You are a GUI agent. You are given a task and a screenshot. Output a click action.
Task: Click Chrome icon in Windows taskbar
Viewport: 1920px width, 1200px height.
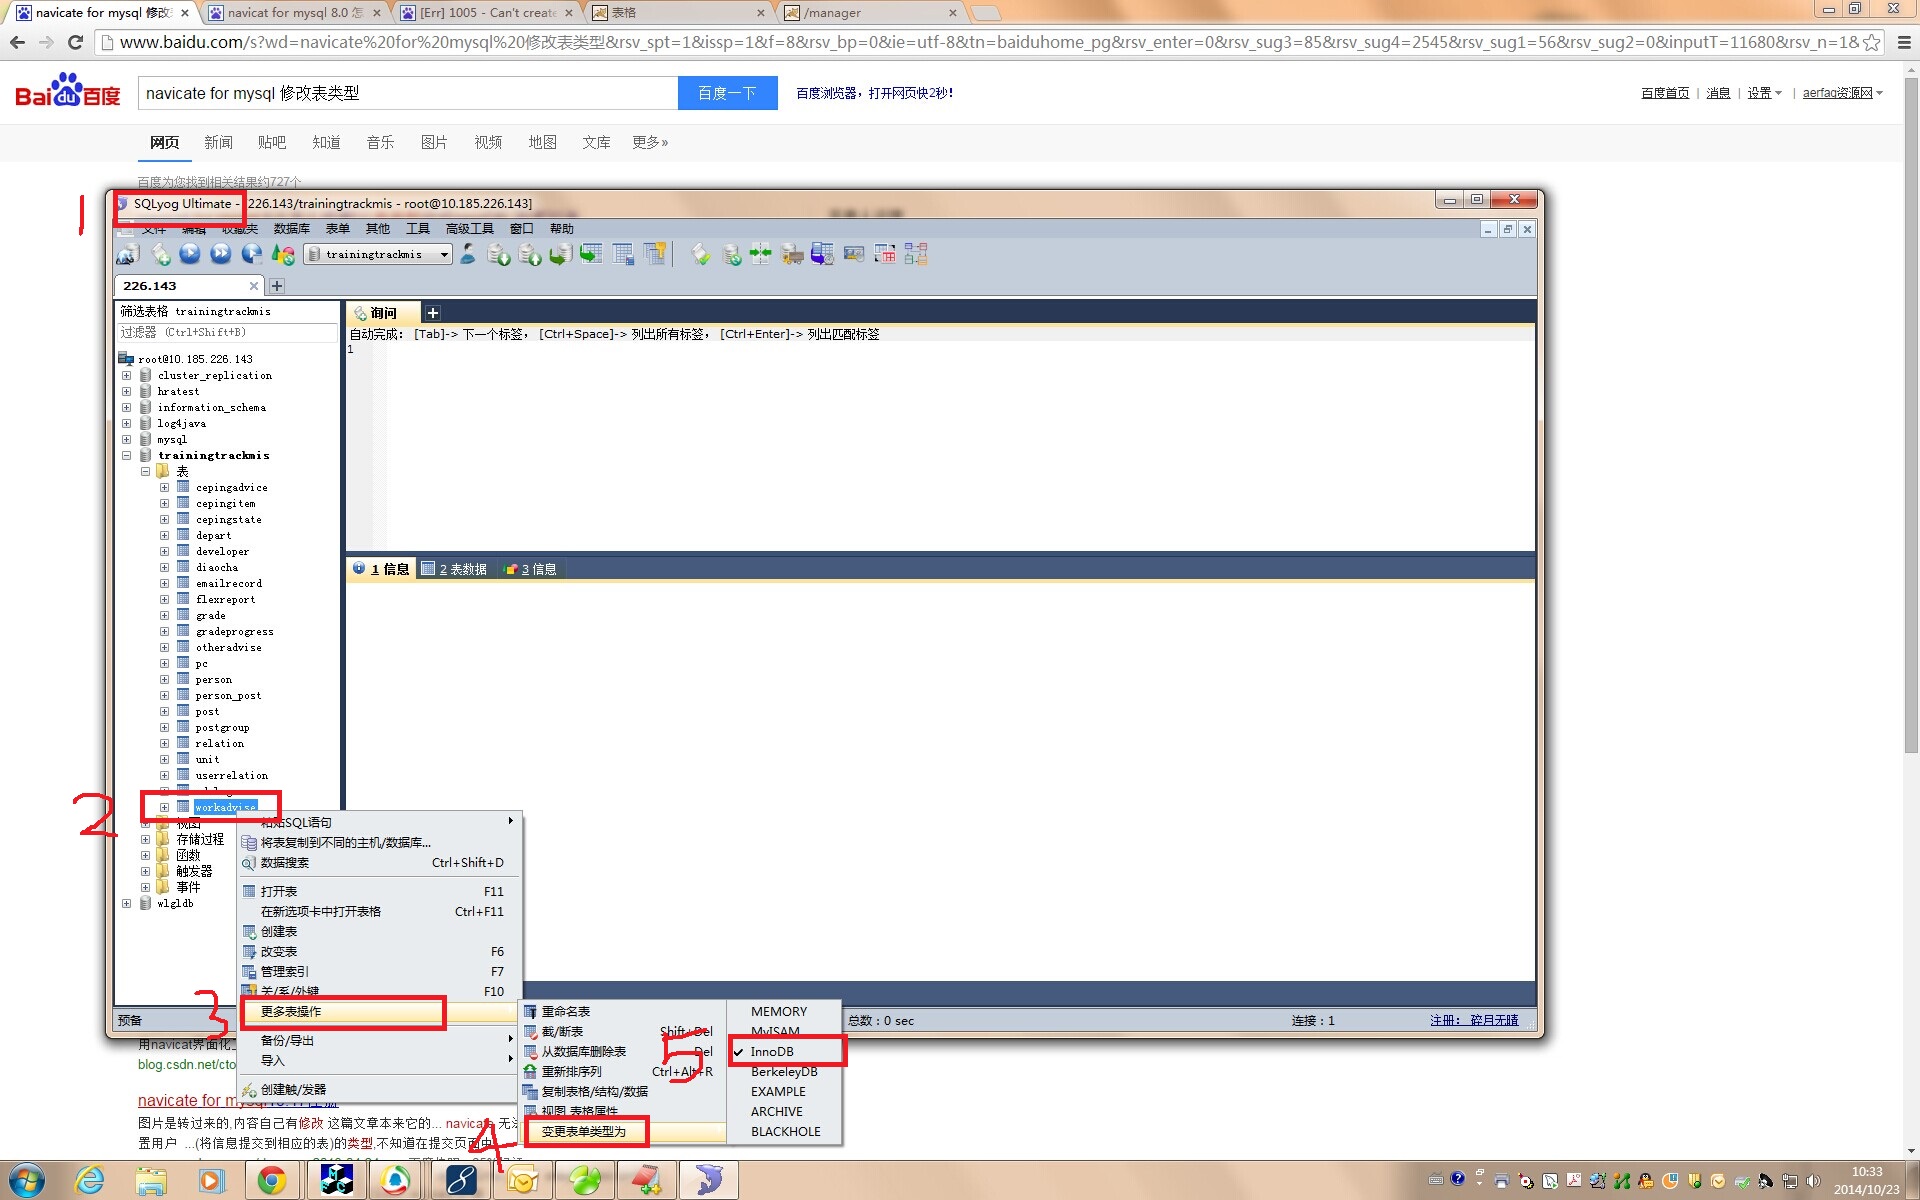pyautogui.click(x=270, y=1180)
